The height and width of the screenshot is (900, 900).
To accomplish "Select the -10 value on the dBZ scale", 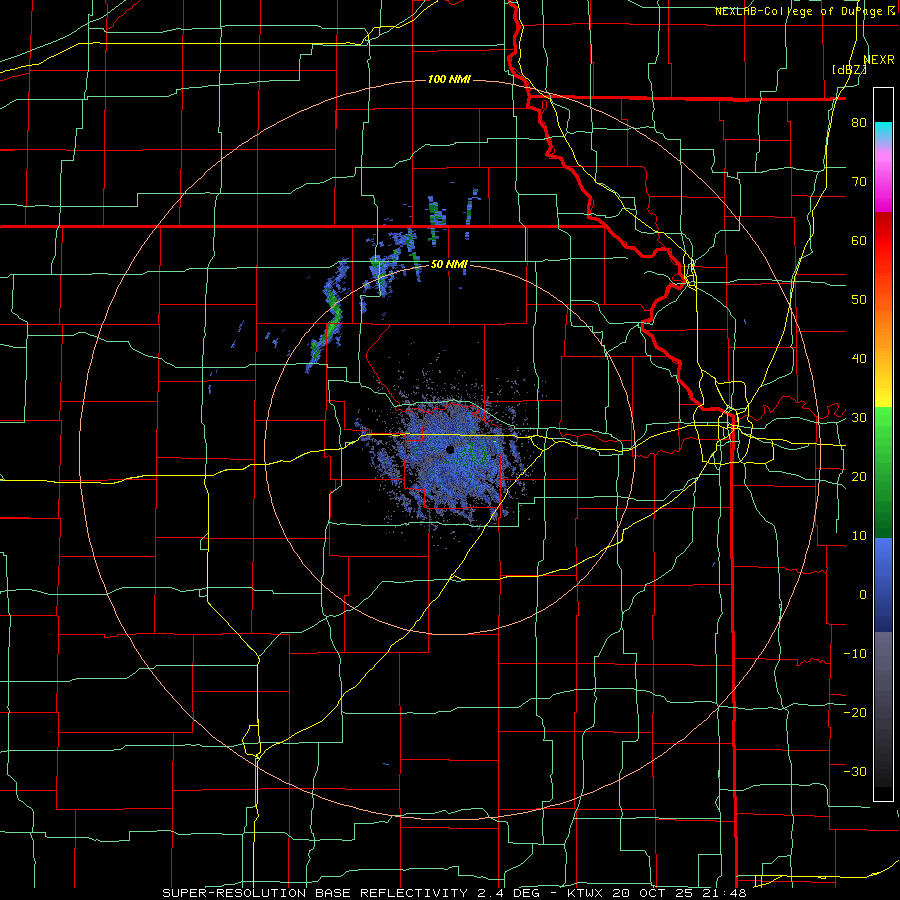I will 855,654.
